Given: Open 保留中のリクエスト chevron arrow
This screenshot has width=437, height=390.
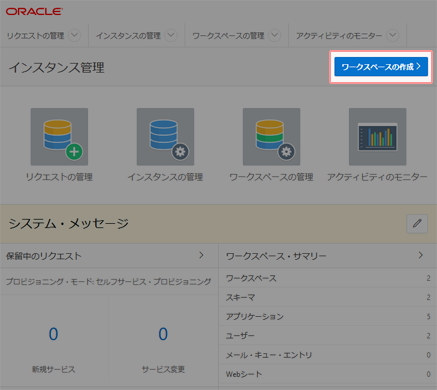Looking at the screenshot, I should pyautogui.click(x=201, y=255).
